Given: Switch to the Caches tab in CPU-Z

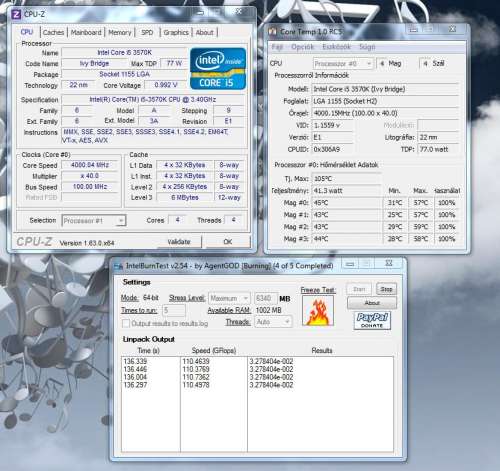Looking at the screenshot, I should (53, 32).
